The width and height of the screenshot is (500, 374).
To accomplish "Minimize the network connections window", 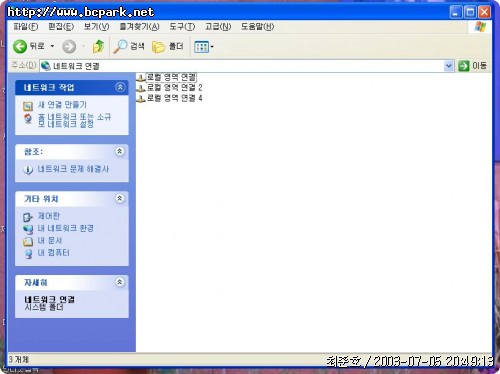I will pos(456,12).
